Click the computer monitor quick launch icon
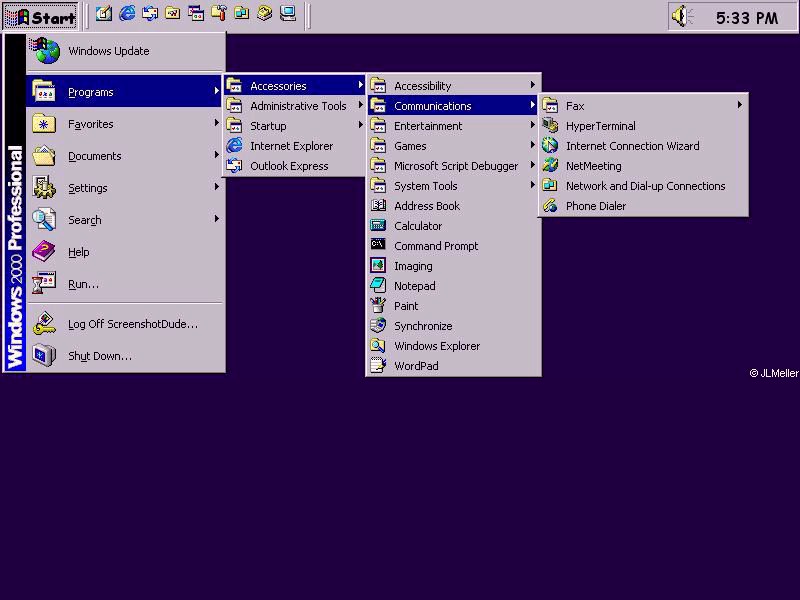 [x=288, y=14]
